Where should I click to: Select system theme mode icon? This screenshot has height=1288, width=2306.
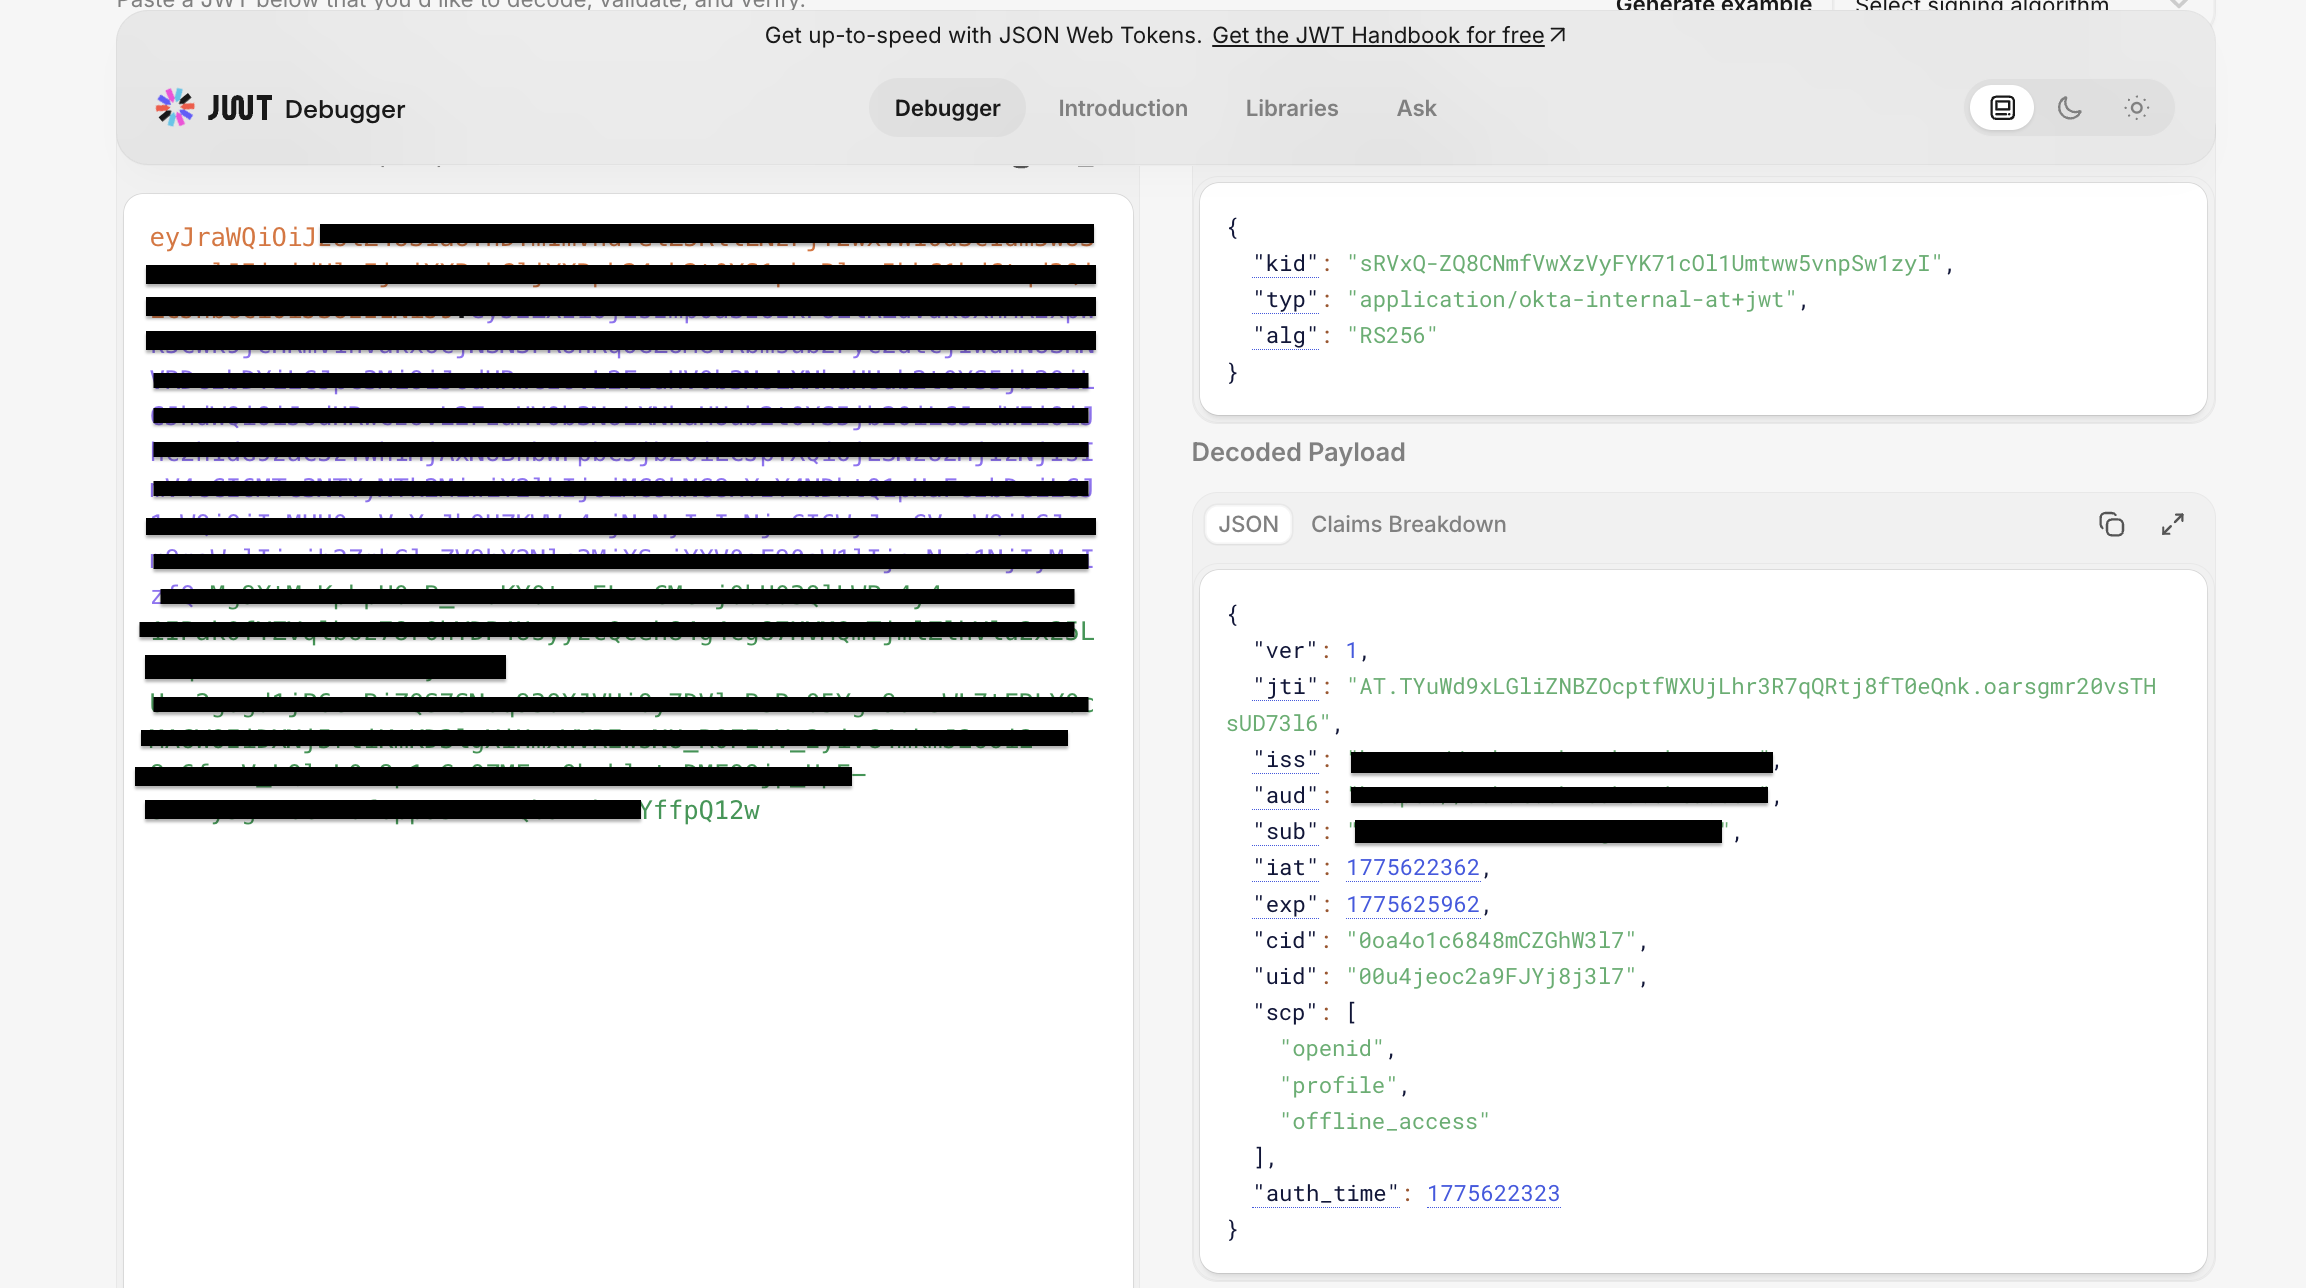[2002, 108]
